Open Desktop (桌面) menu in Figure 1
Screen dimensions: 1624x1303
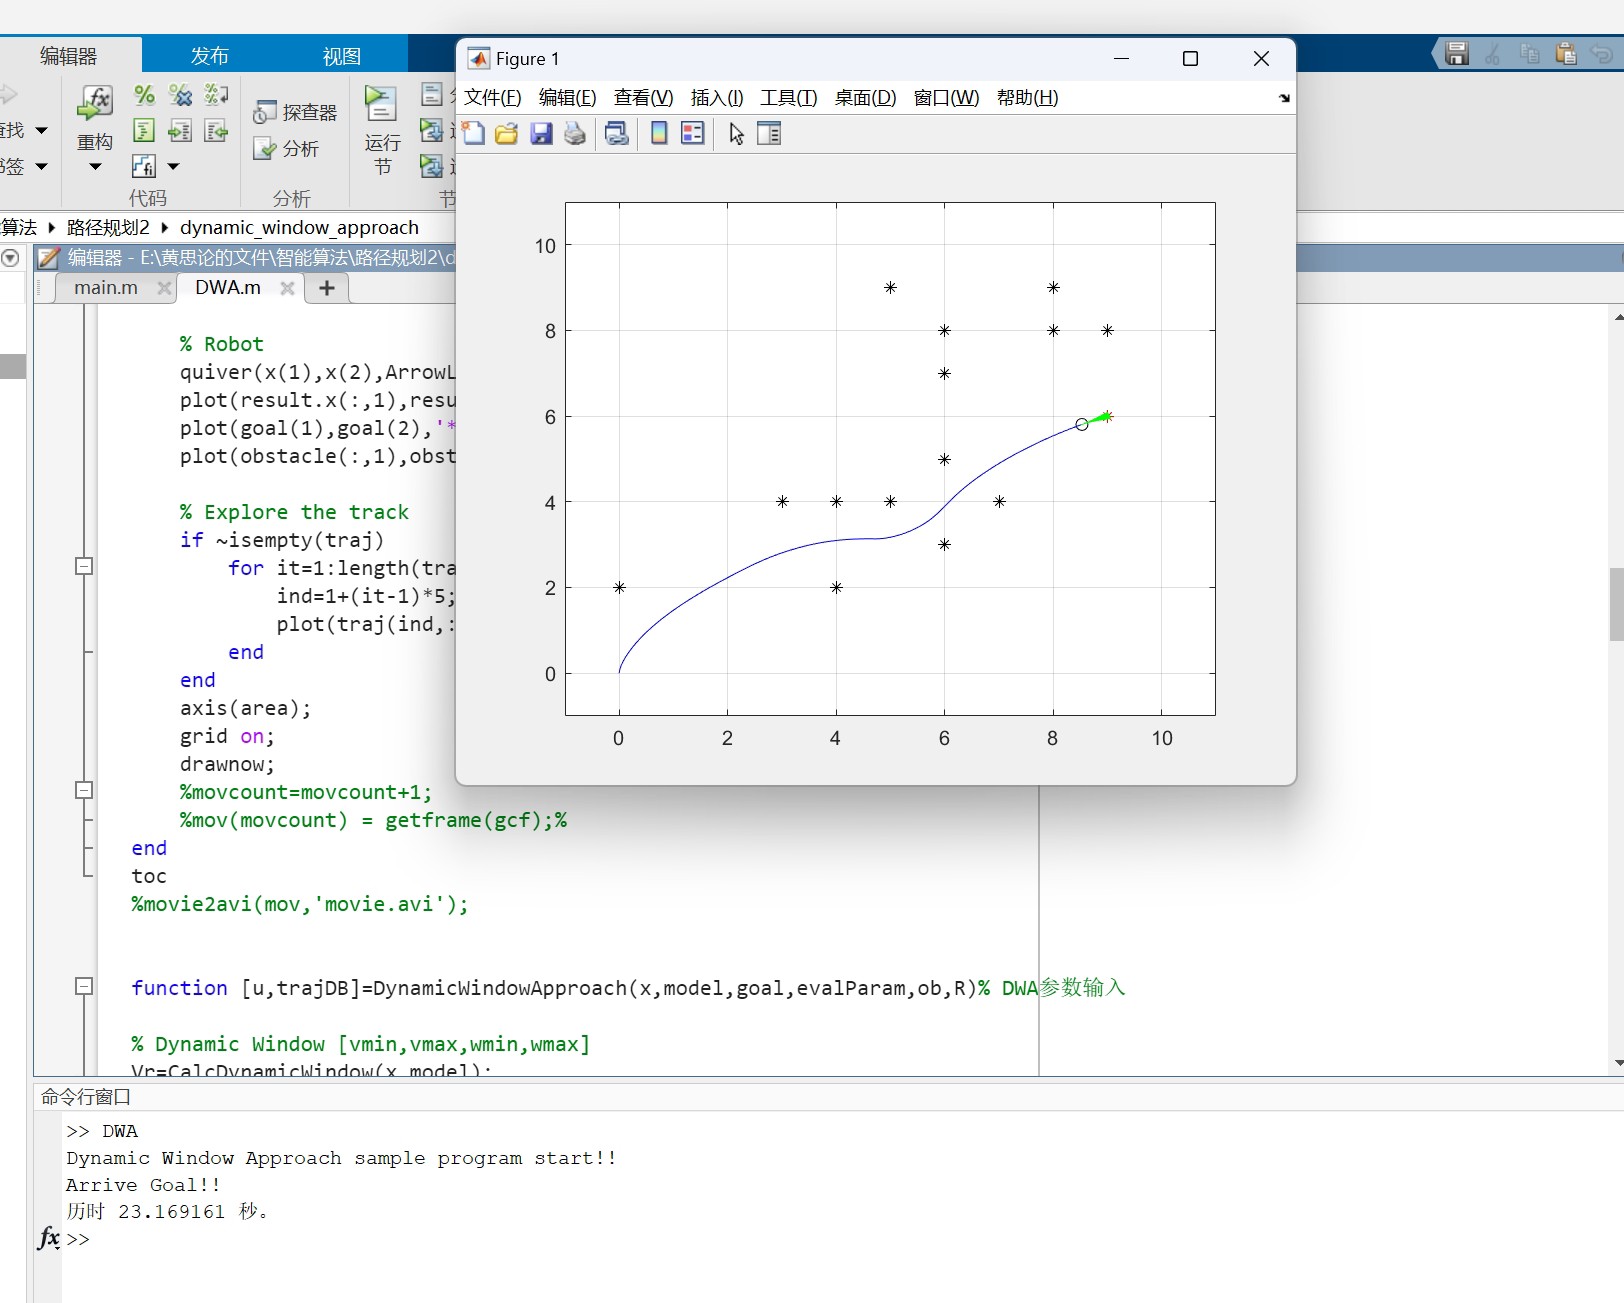click(x=865, y=98)
